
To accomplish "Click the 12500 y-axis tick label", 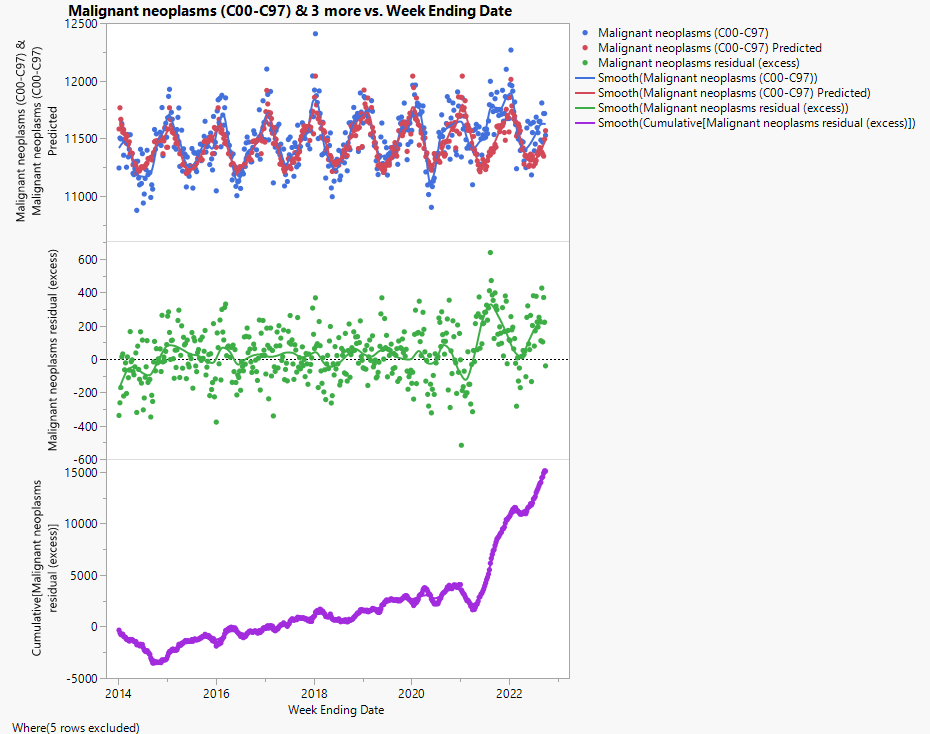I will 81,24.
